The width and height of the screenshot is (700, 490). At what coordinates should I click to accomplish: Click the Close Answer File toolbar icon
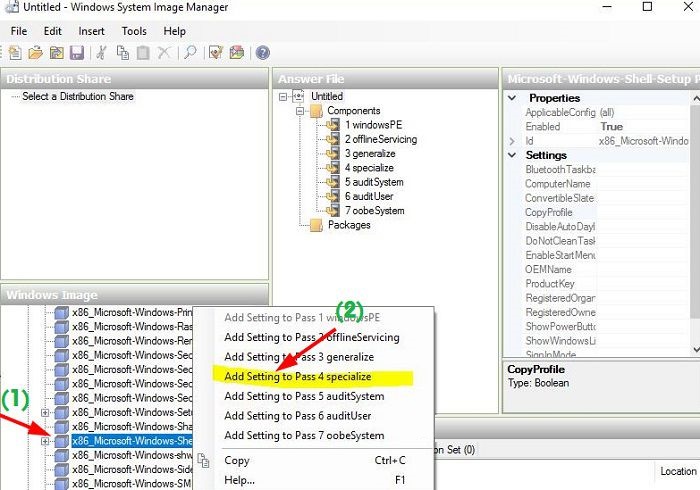[x=56, y=53]
